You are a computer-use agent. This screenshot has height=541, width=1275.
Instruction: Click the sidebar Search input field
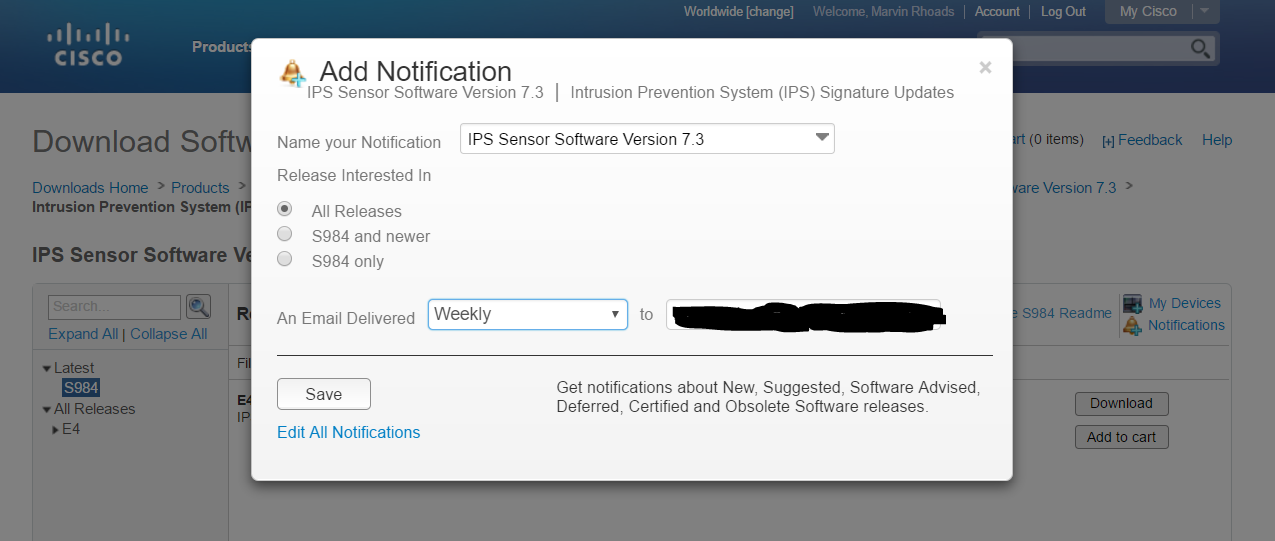pos(114,307)
